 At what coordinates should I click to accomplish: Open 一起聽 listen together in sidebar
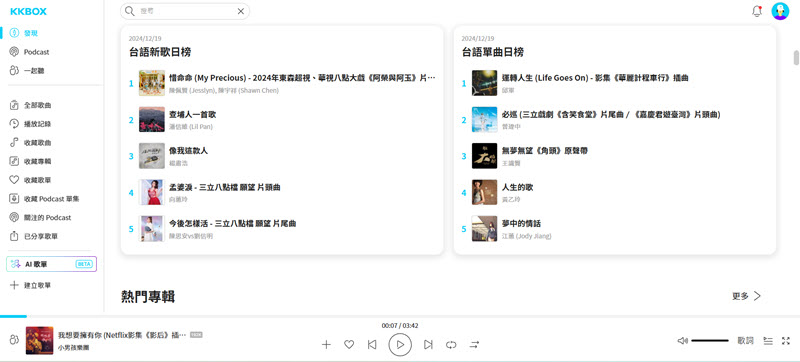27,71
